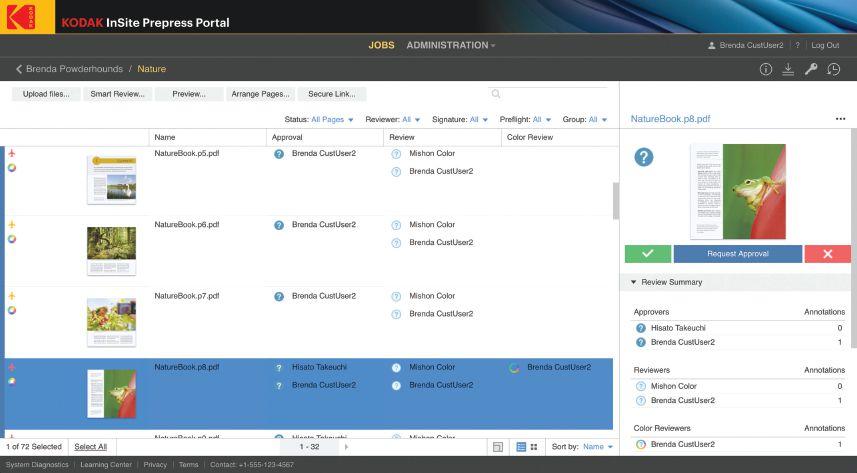
Task: Click the user icon beside Brenda CustUser2
Action: (712, 45)
